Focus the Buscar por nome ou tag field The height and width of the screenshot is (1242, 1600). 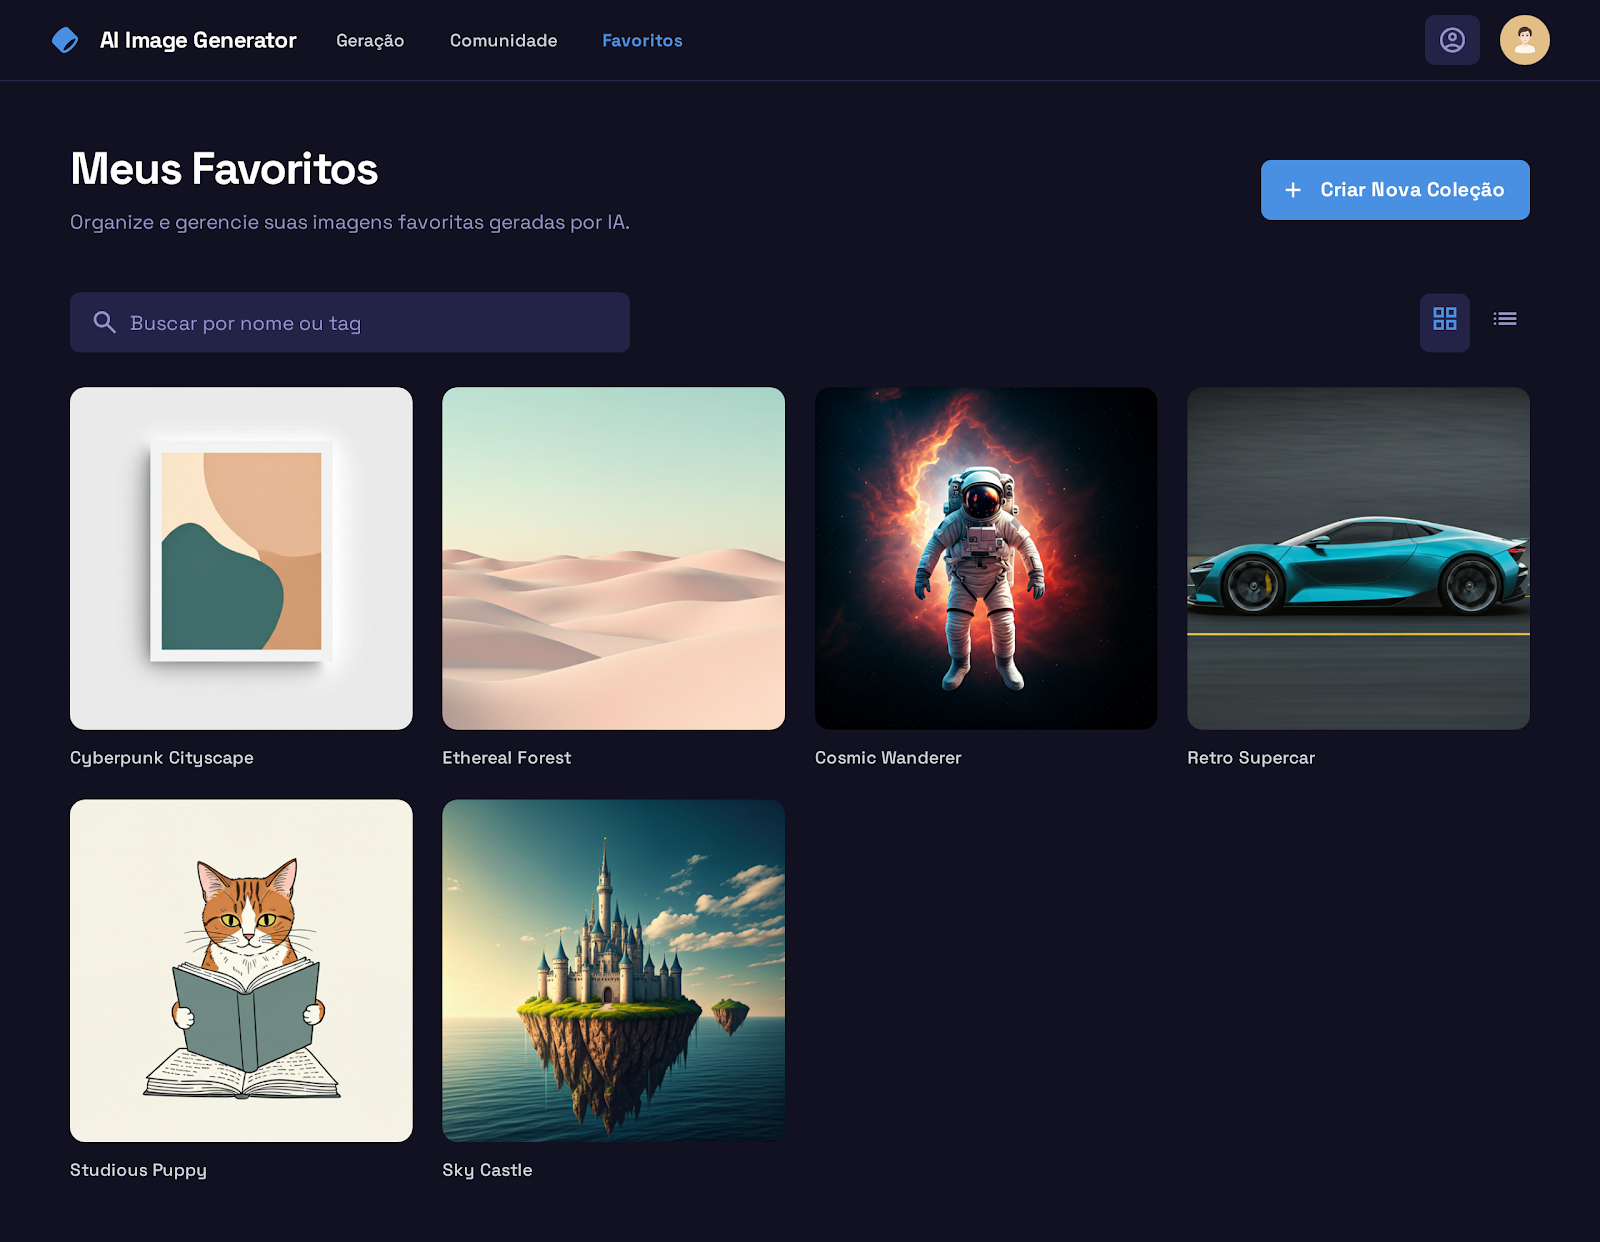coord(370,323)
